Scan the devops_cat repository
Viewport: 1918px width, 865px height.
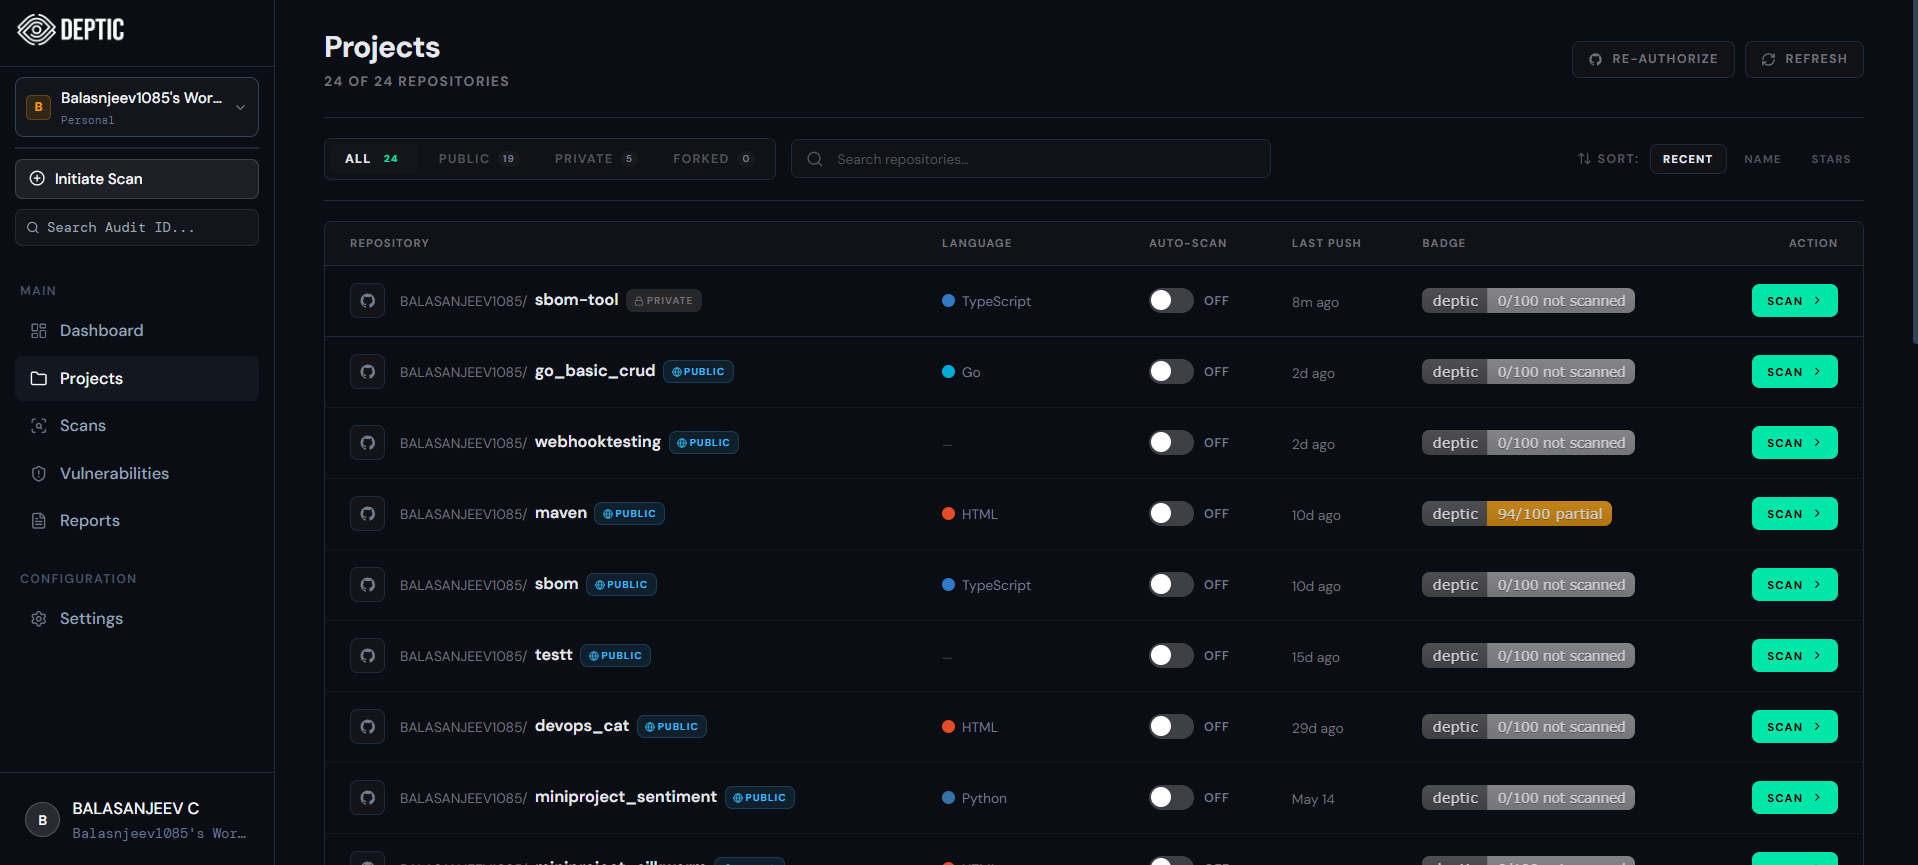point(1794,727)
